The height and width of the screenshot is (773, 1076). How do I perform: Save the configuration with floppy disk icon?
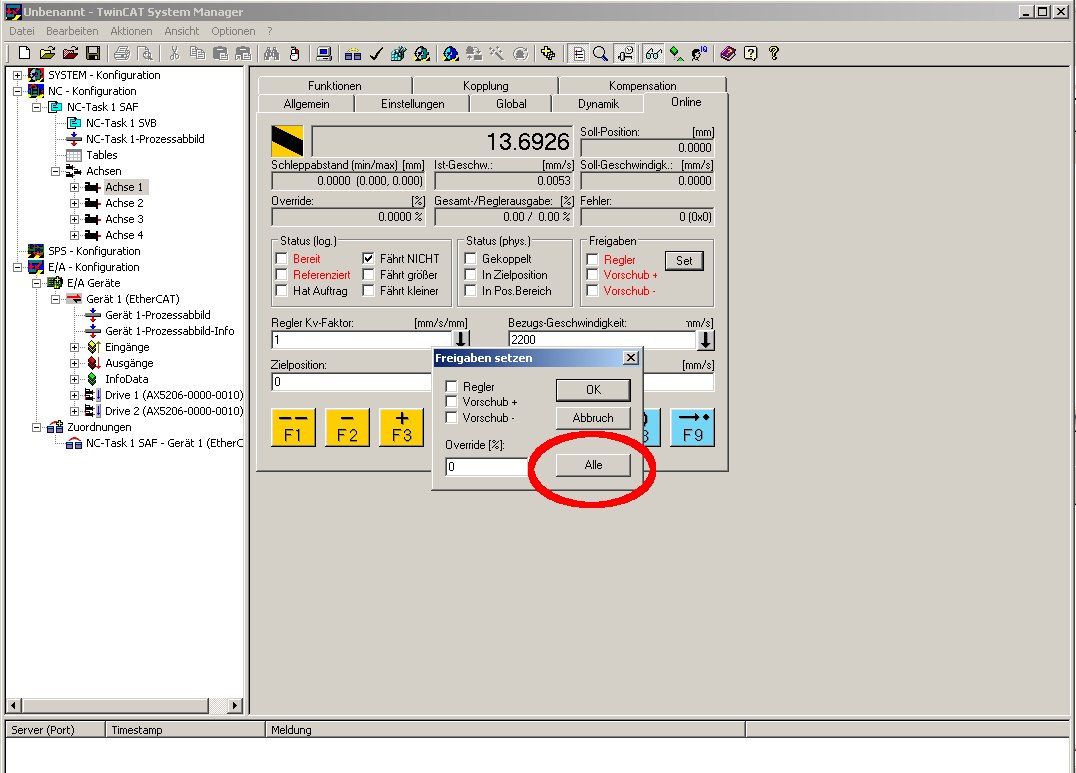click(x=93, y=54)
